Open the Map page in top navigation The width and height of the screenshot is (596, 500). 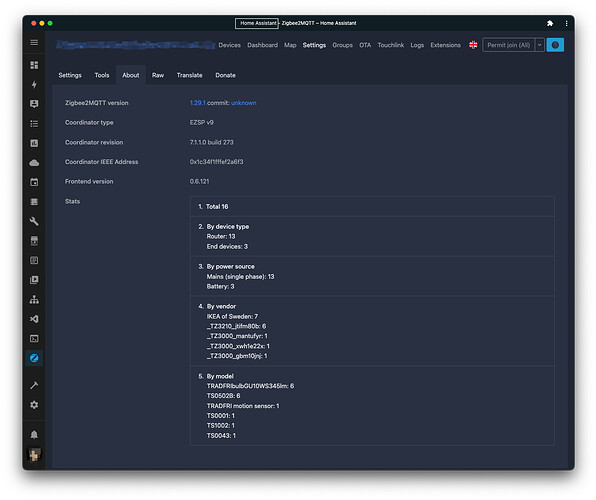point(290,45)
